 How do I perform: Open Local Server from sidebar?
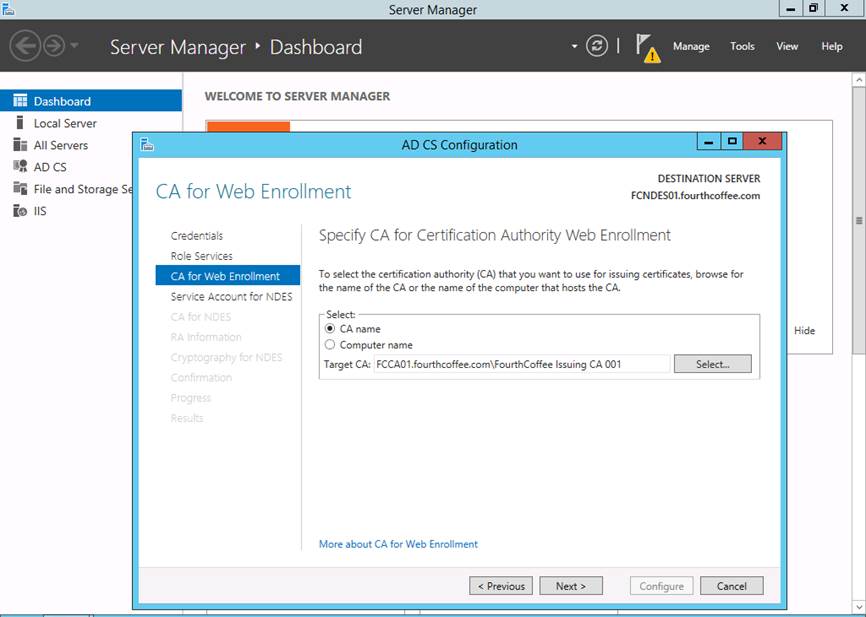click(x=65, y=123)
